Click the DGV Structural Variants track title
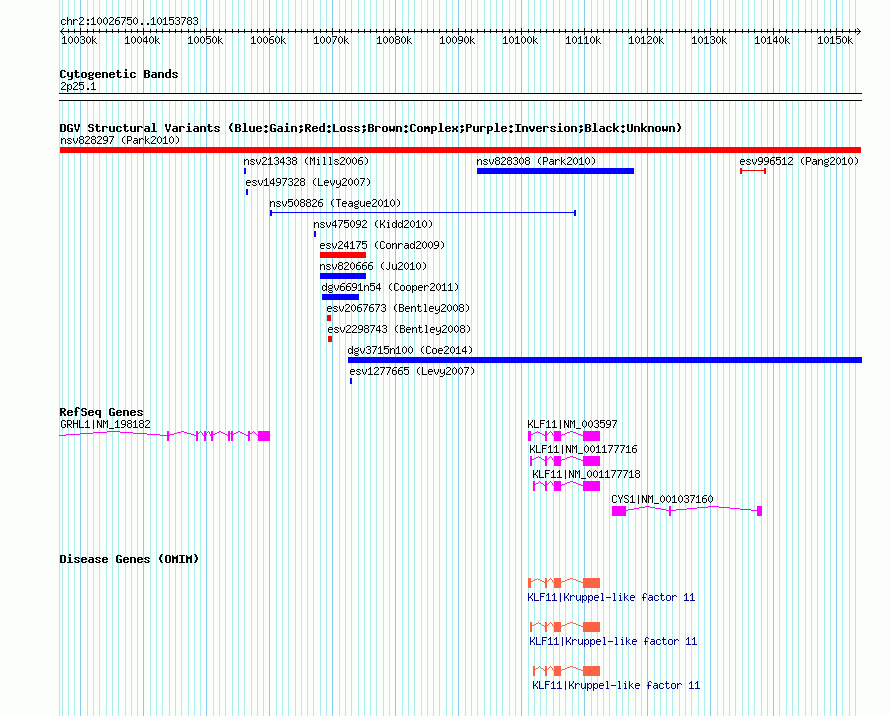 point(371,128)
